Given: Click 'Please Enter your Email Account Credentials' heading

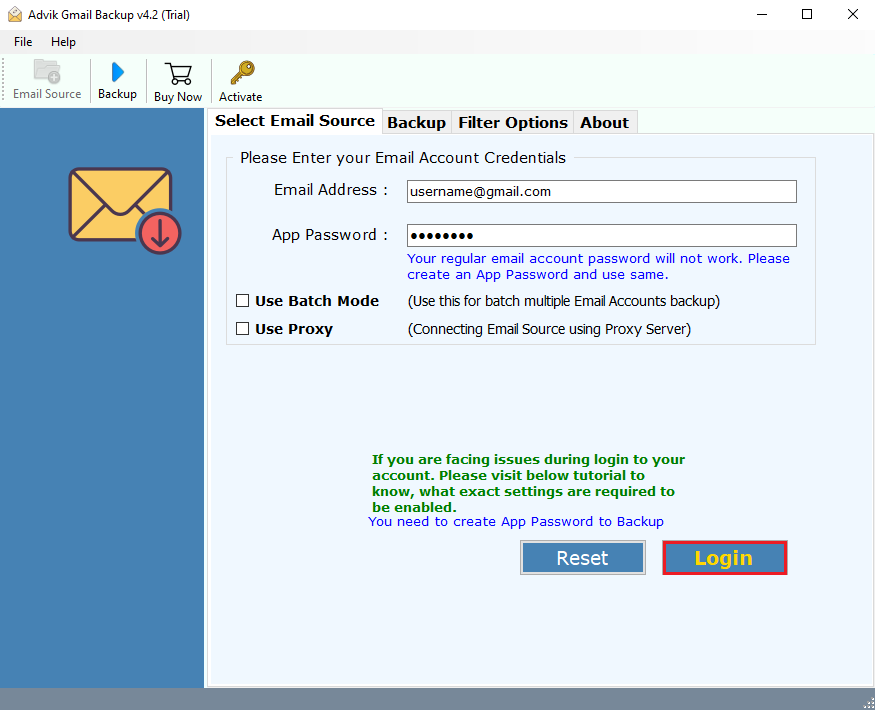Looking at the screenshot, I should pos(403,158).
